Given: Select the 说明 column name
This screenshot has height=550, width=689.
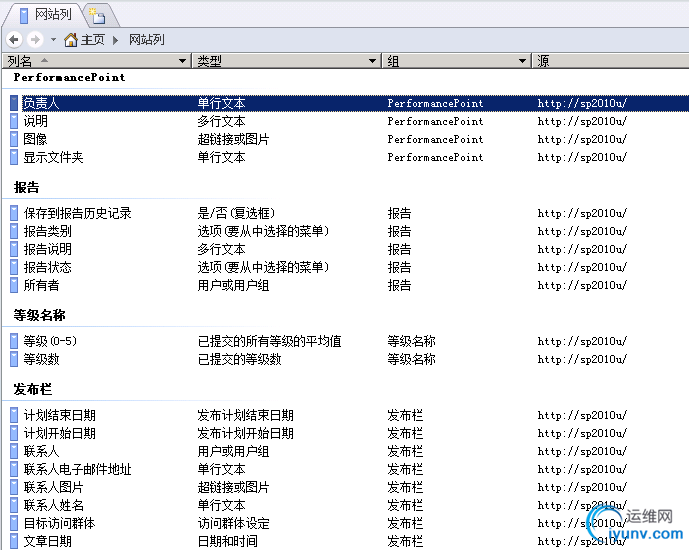Looking at the screenshot, I should [x=35, y=121].
